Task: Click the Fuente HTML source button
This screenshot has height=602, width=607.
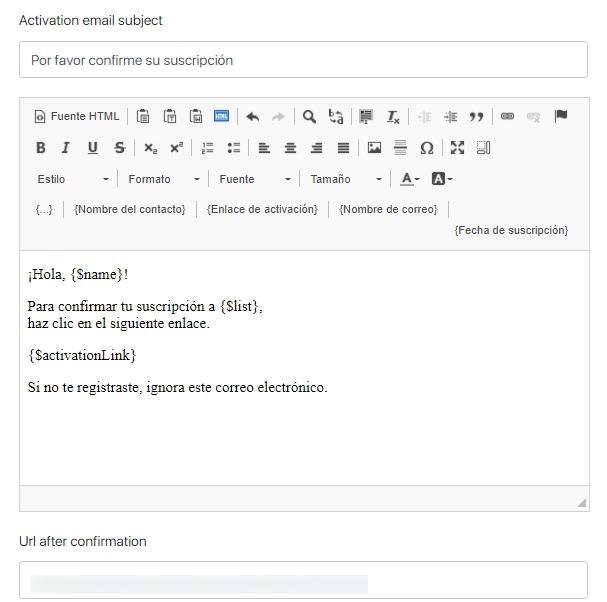Action: click(77, 116)
